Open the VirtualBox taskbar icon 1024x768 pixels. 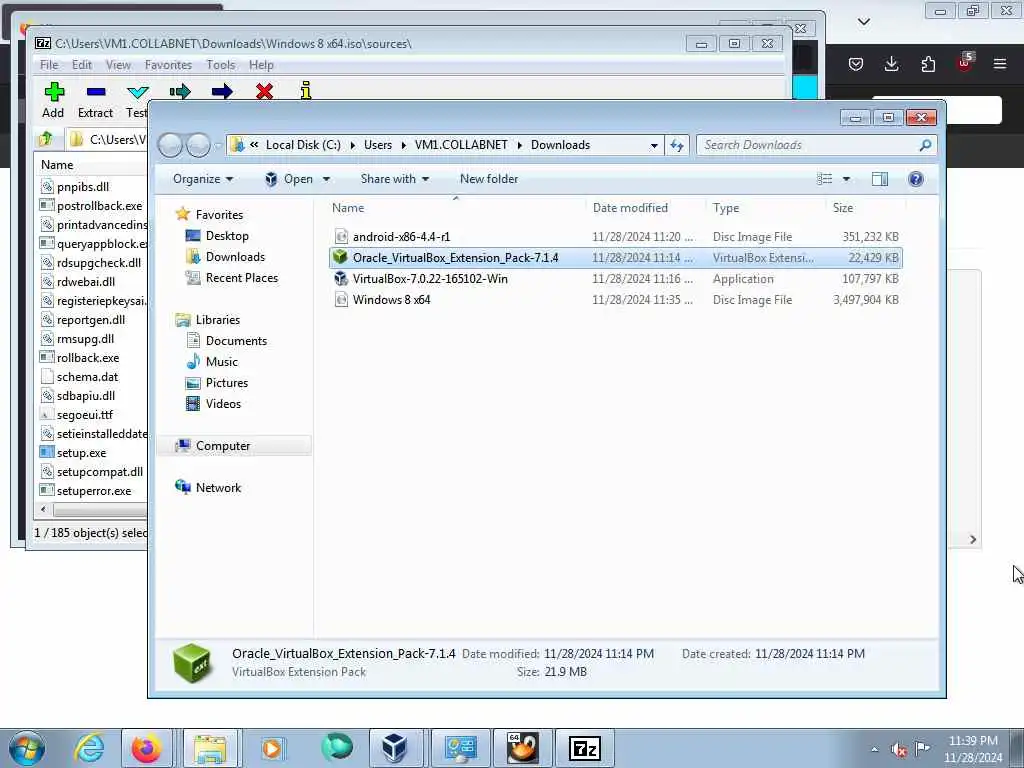pos(394,748)
